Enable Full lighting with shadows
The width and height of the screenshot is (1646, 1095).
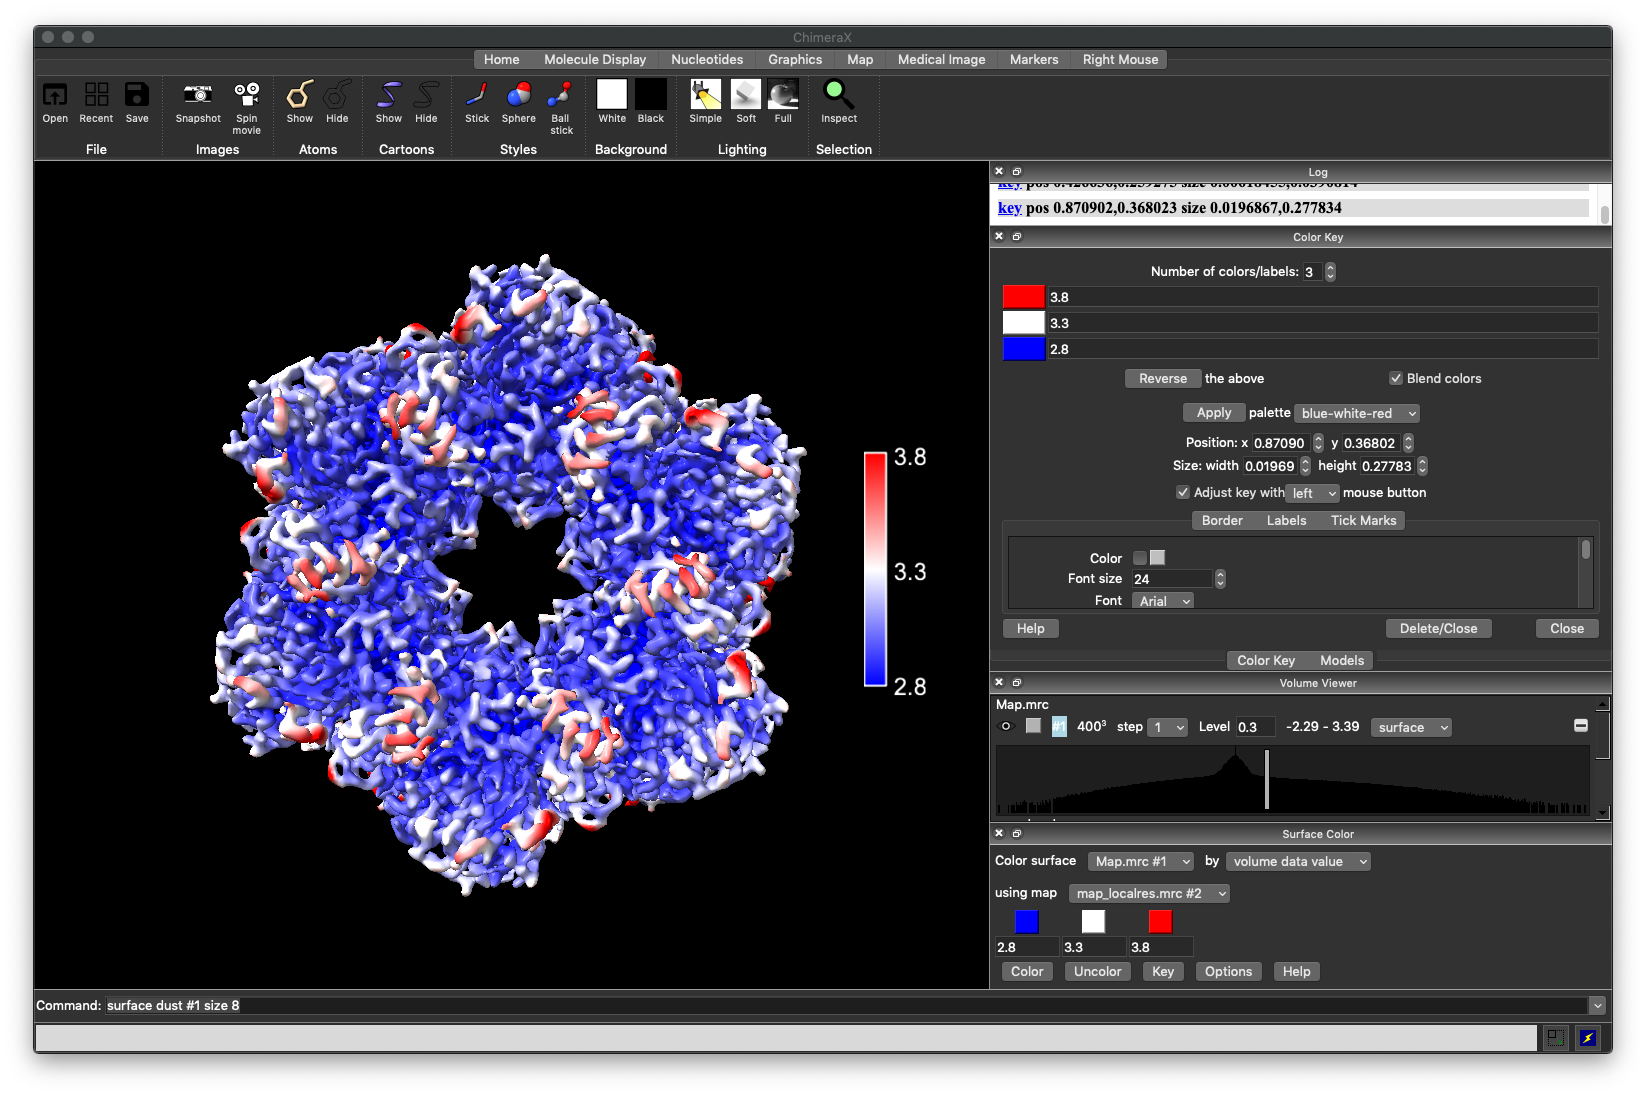pyautogui.click(x=783, y=100)
